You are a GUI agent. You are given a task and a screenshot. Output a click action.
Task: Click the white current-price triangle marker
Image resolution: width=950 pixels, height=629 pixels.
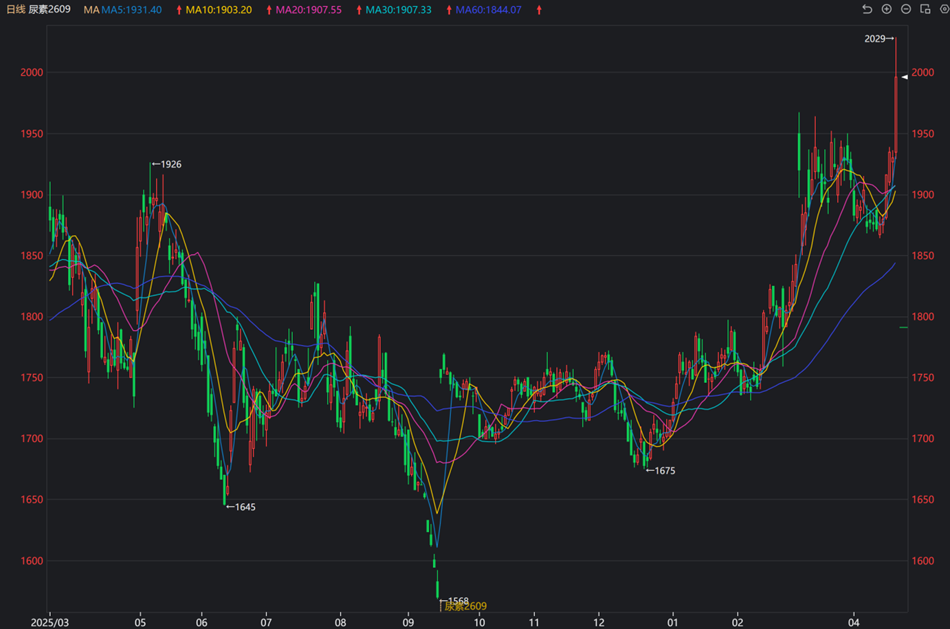pos(903,77)
